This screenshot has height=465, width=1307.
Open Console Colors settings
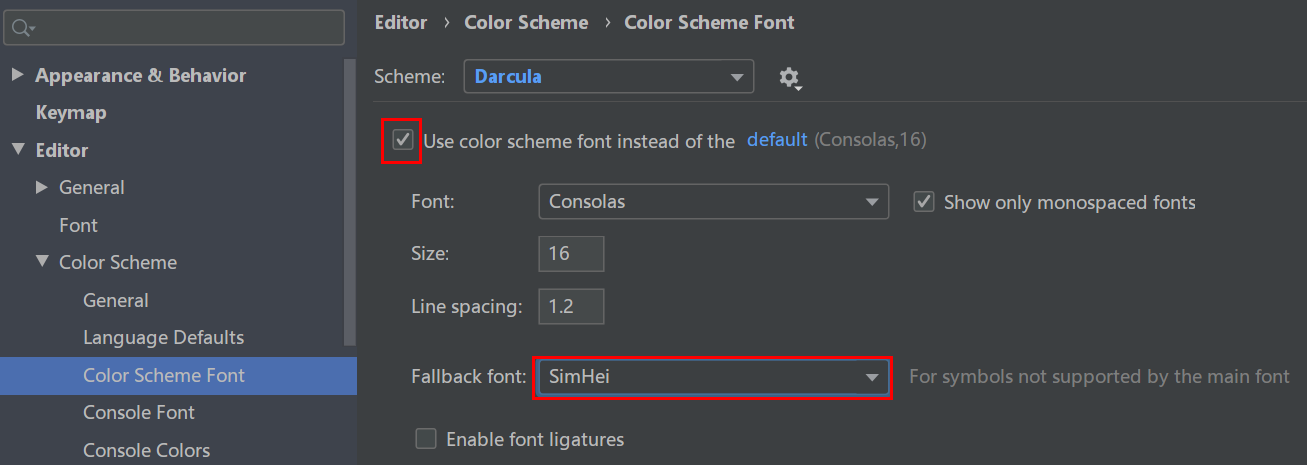pos(146,450)
